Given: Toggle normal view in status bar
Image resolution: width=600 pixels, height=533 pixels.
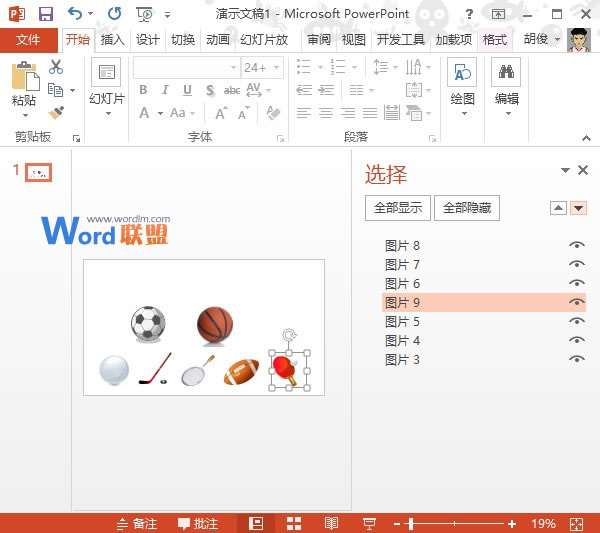Looking at the screenshot, I should coord(256,523).
